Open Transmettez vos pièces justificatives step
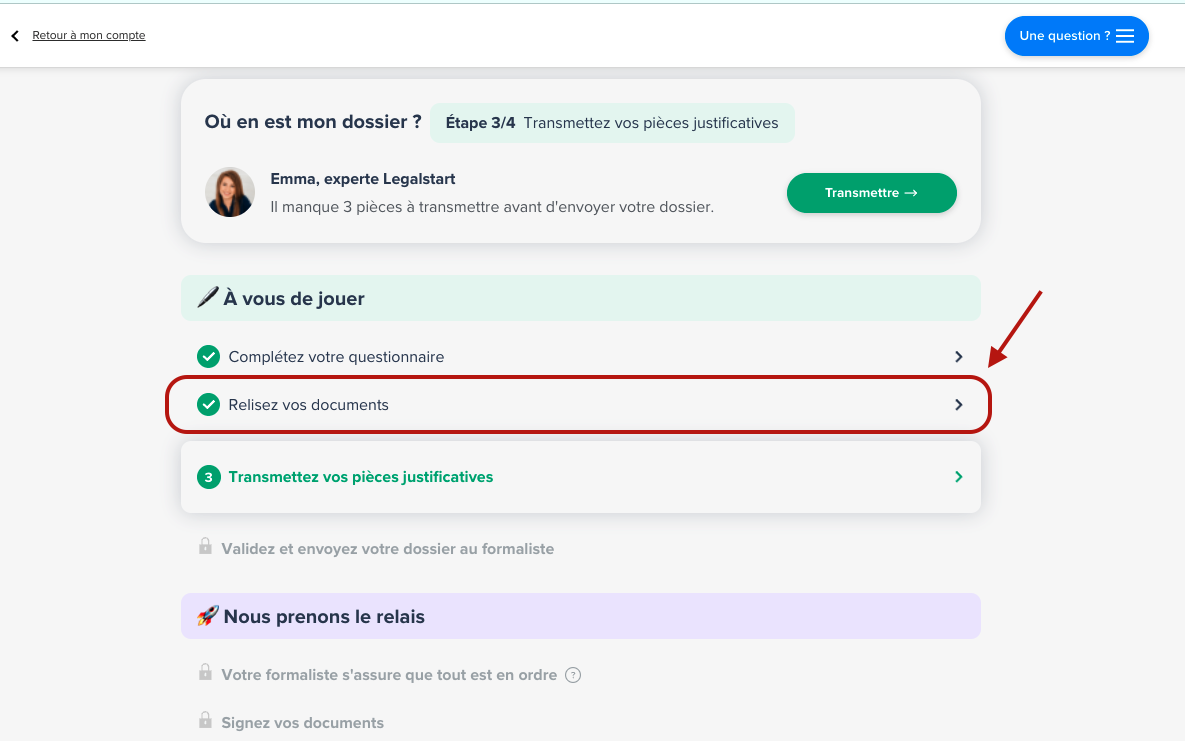The height and width of the screenshot is (741, 1185). [361, 477]
